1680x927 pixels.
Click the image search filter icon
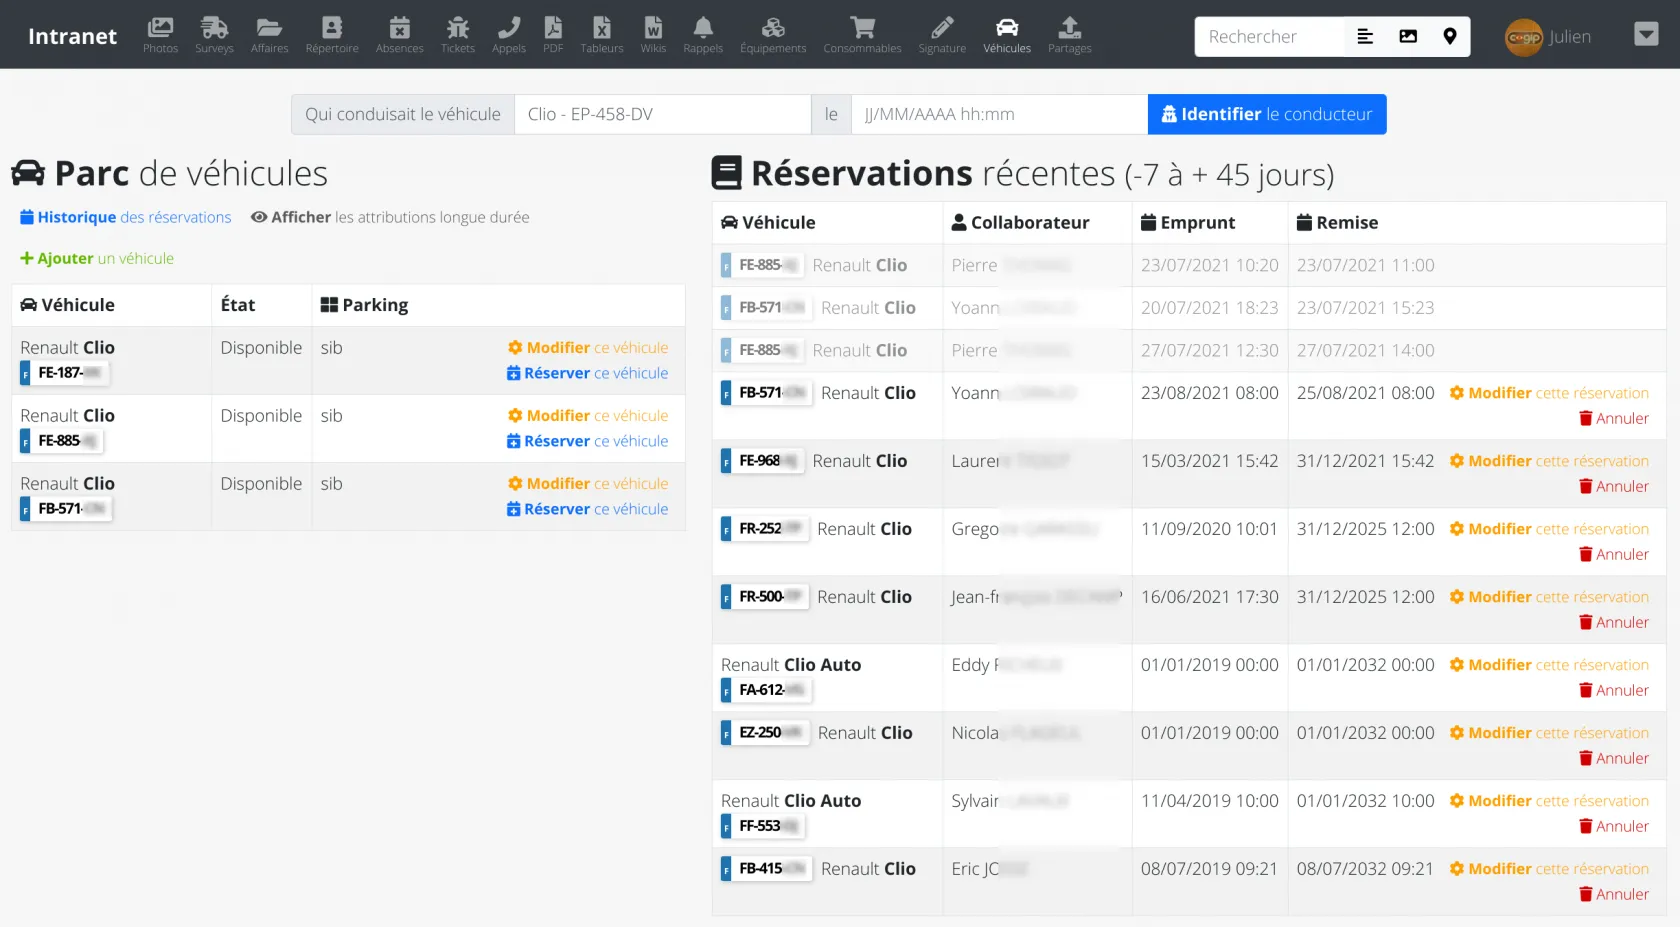click(x=1408, y=37)
